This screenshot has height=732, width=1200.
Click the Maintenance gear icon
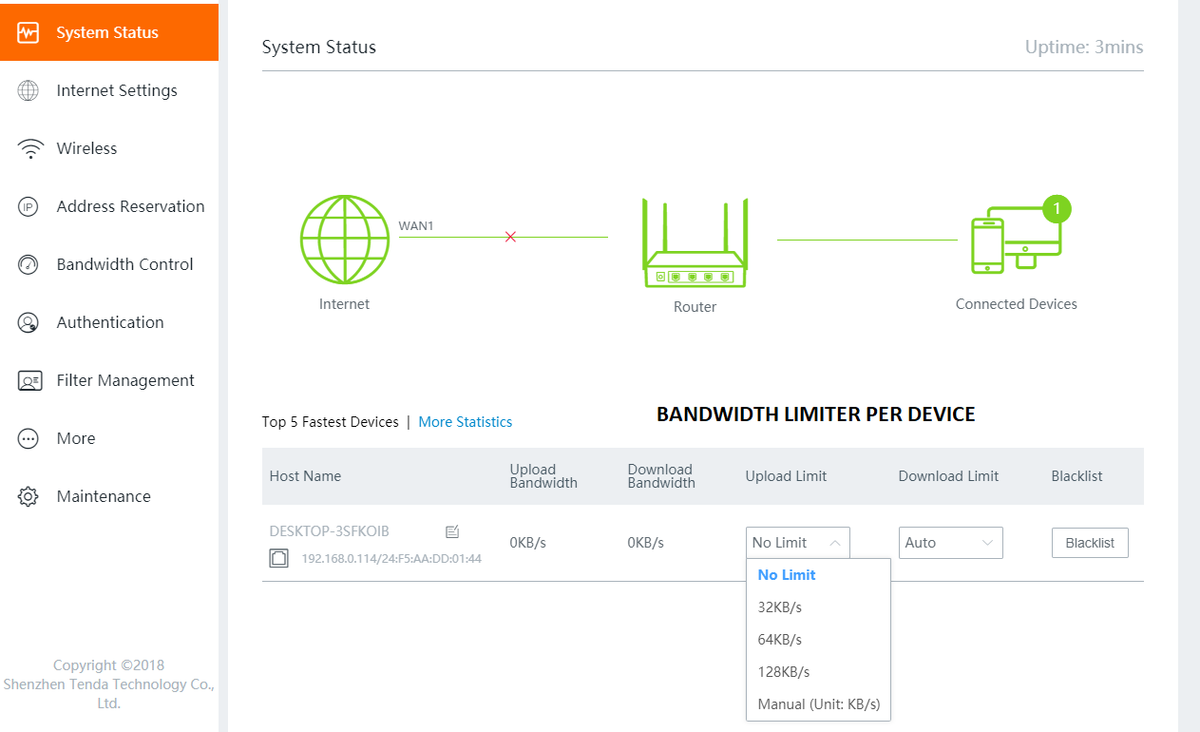(x=29, y=497)
